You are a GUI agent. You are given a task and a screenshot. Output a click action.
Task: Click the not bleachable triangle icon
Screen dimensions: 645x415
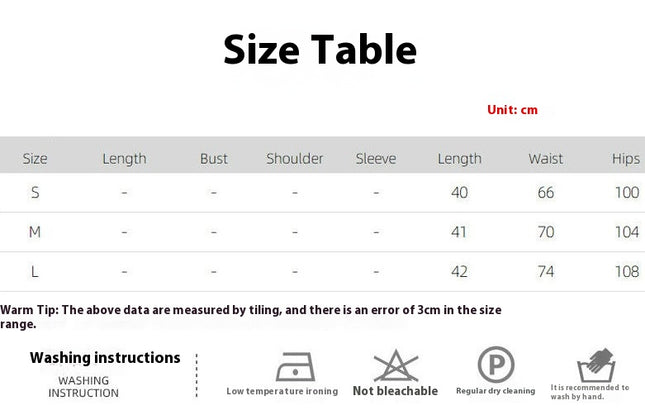396,366
